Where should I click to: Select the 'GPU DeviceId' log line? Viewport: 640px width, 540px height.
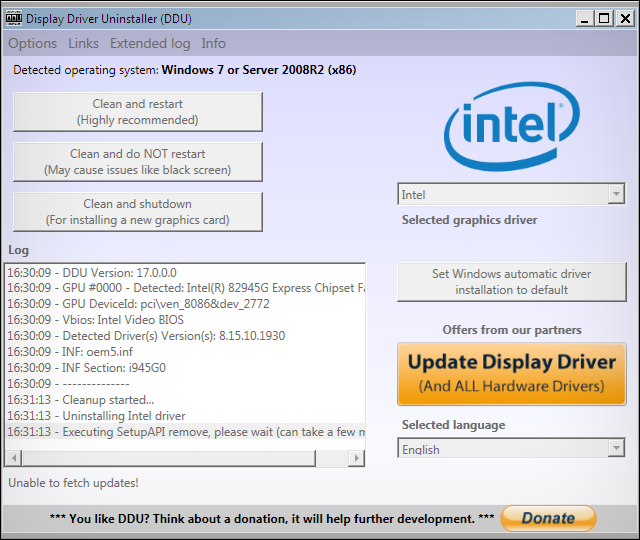click(186, 304)
